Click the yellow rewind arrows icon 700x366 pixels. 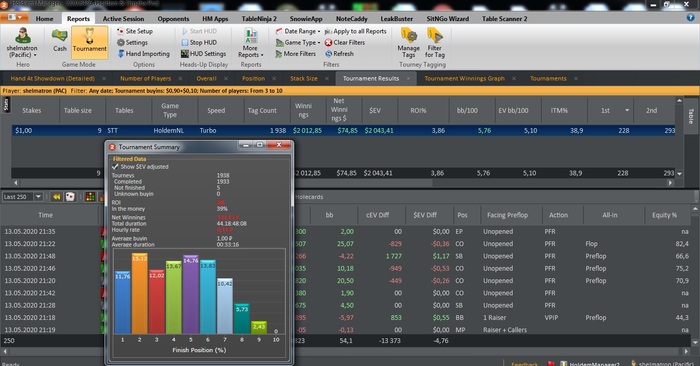(x=56, y=197)
